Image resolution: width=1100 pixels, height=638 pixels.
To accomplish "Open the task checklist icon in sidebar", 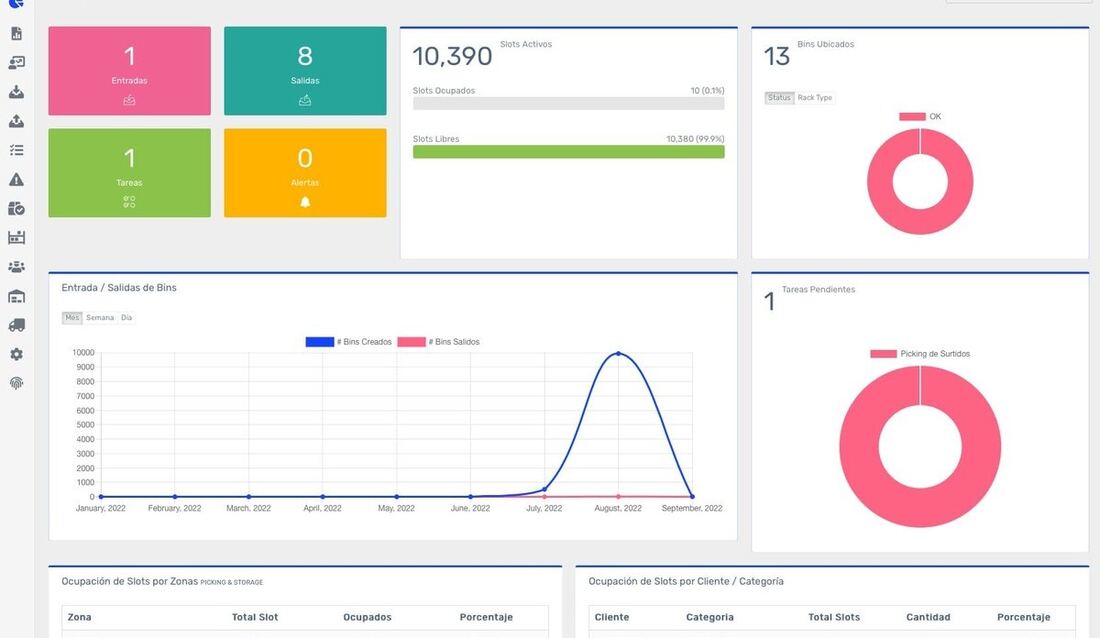I will [x=16, y=150].
